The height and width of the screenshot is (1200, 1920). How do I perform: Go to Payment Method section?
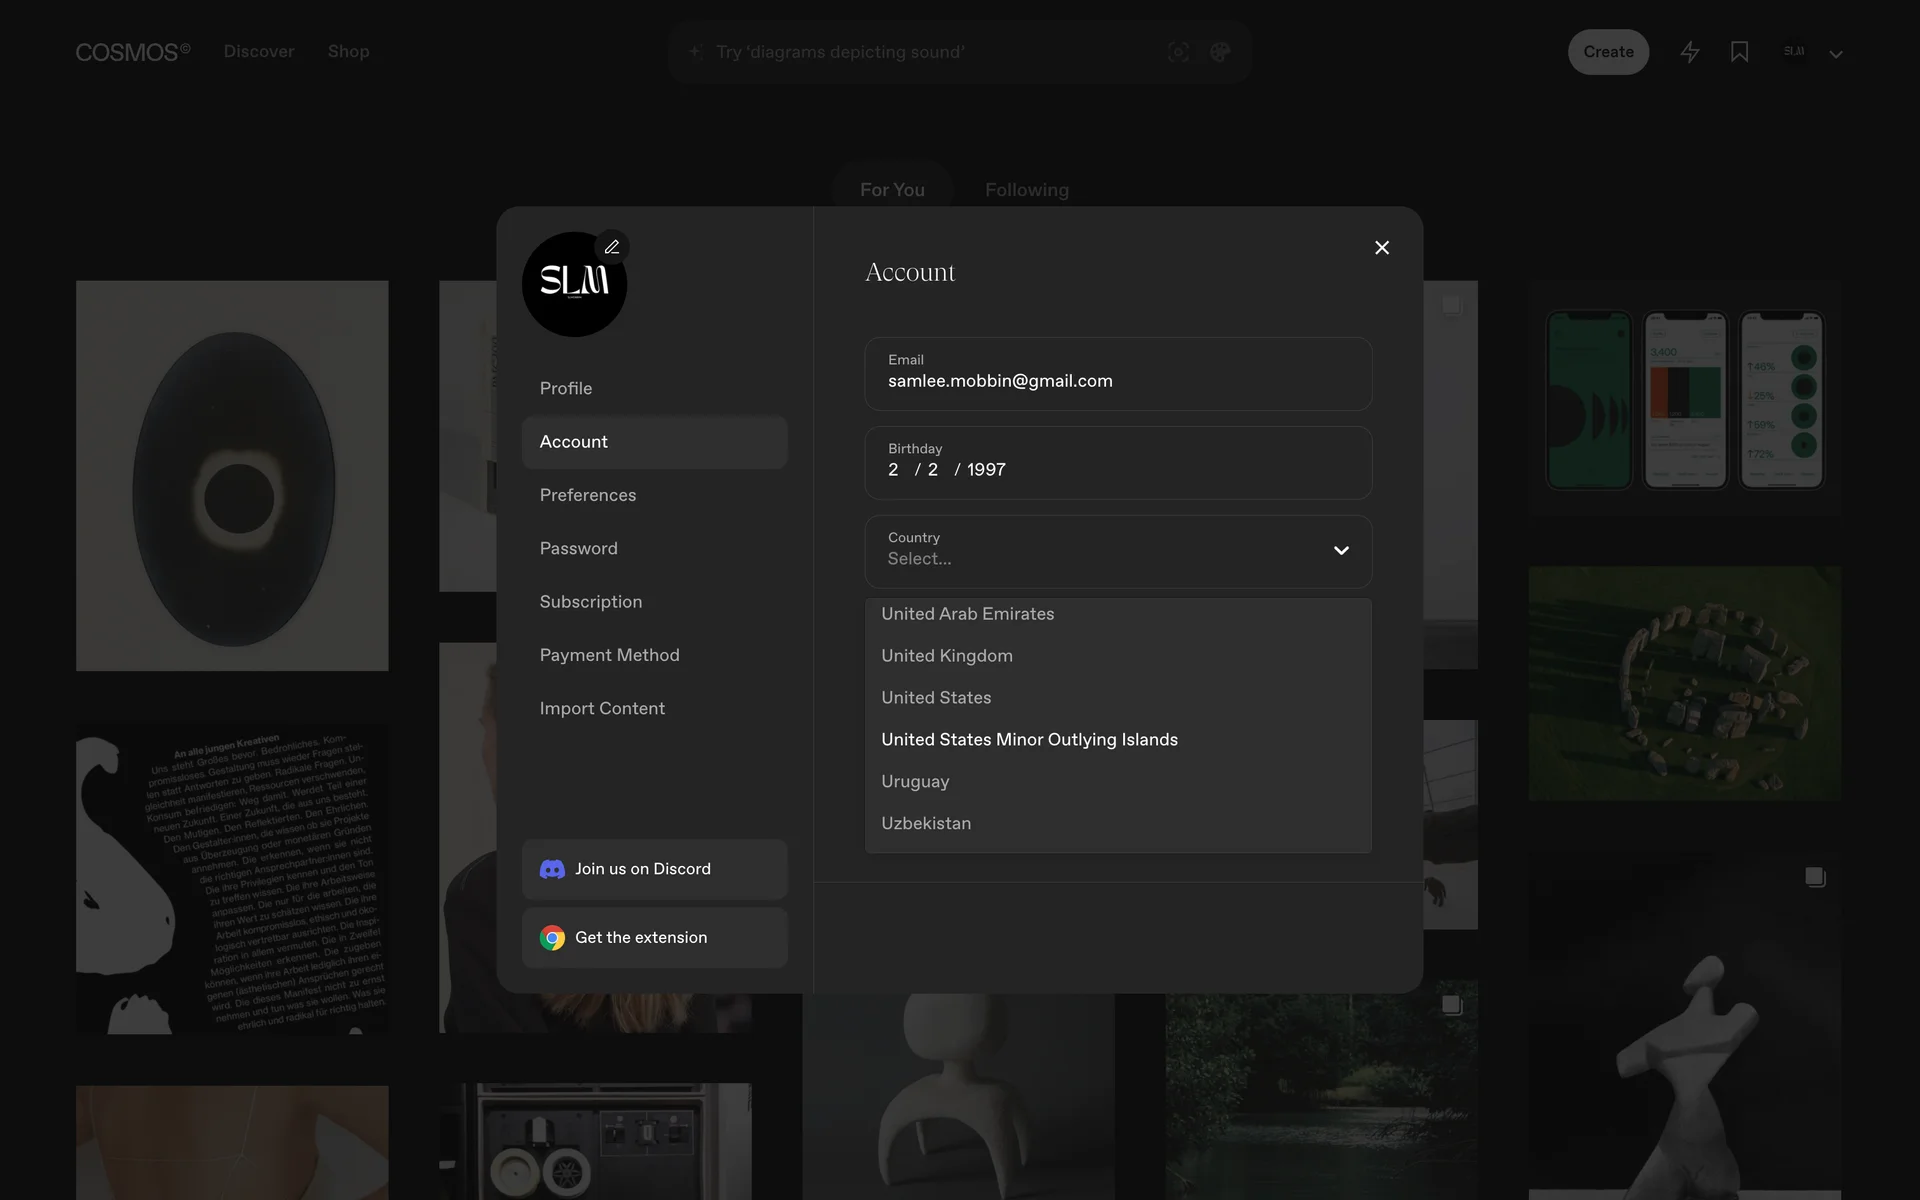[x=609, y=655]
